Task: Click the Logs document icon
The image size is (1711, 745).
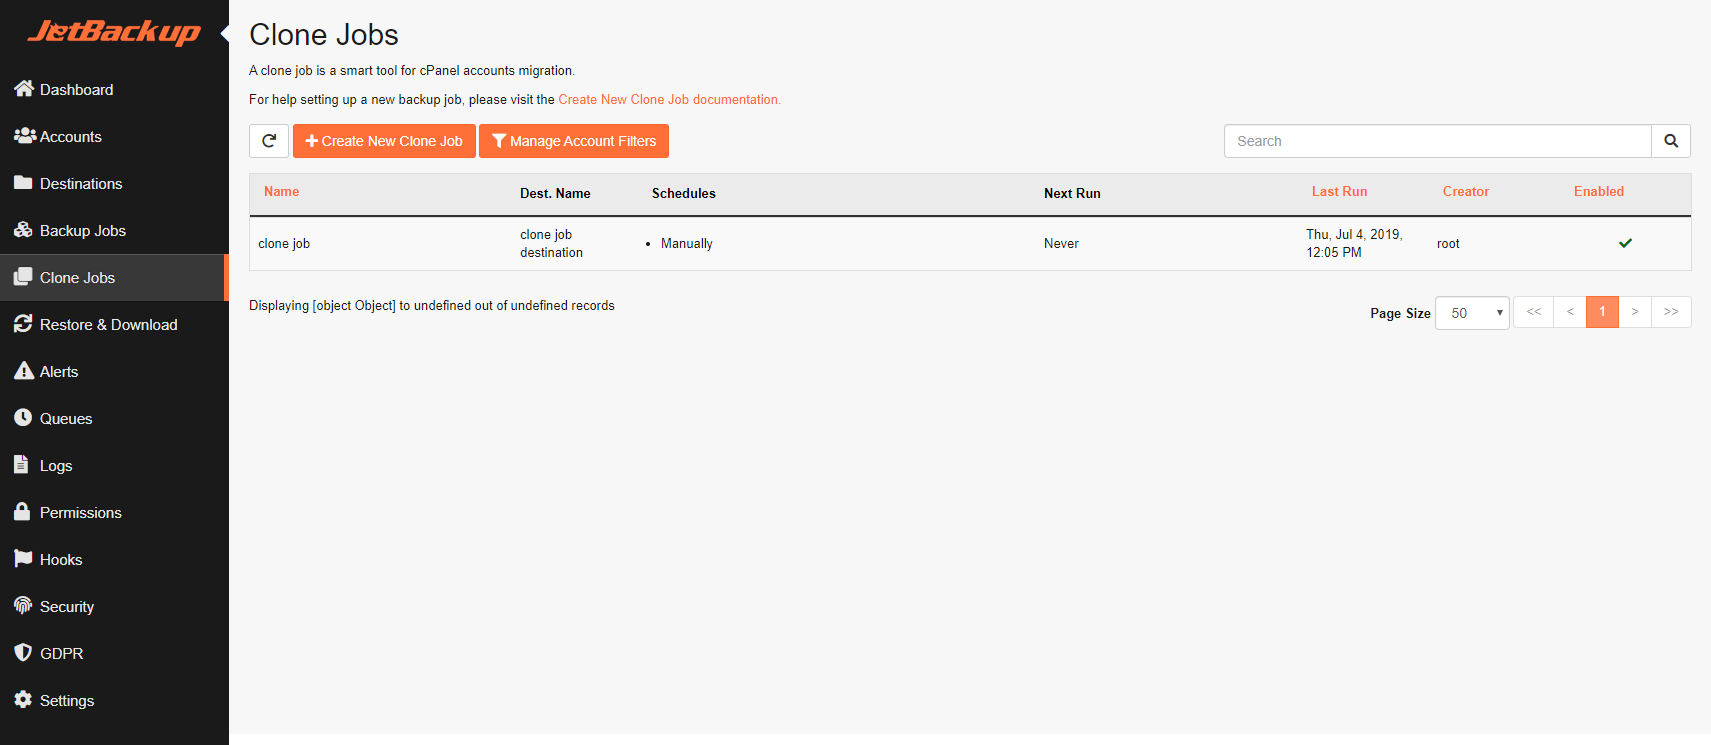Action: pos(21,465)
